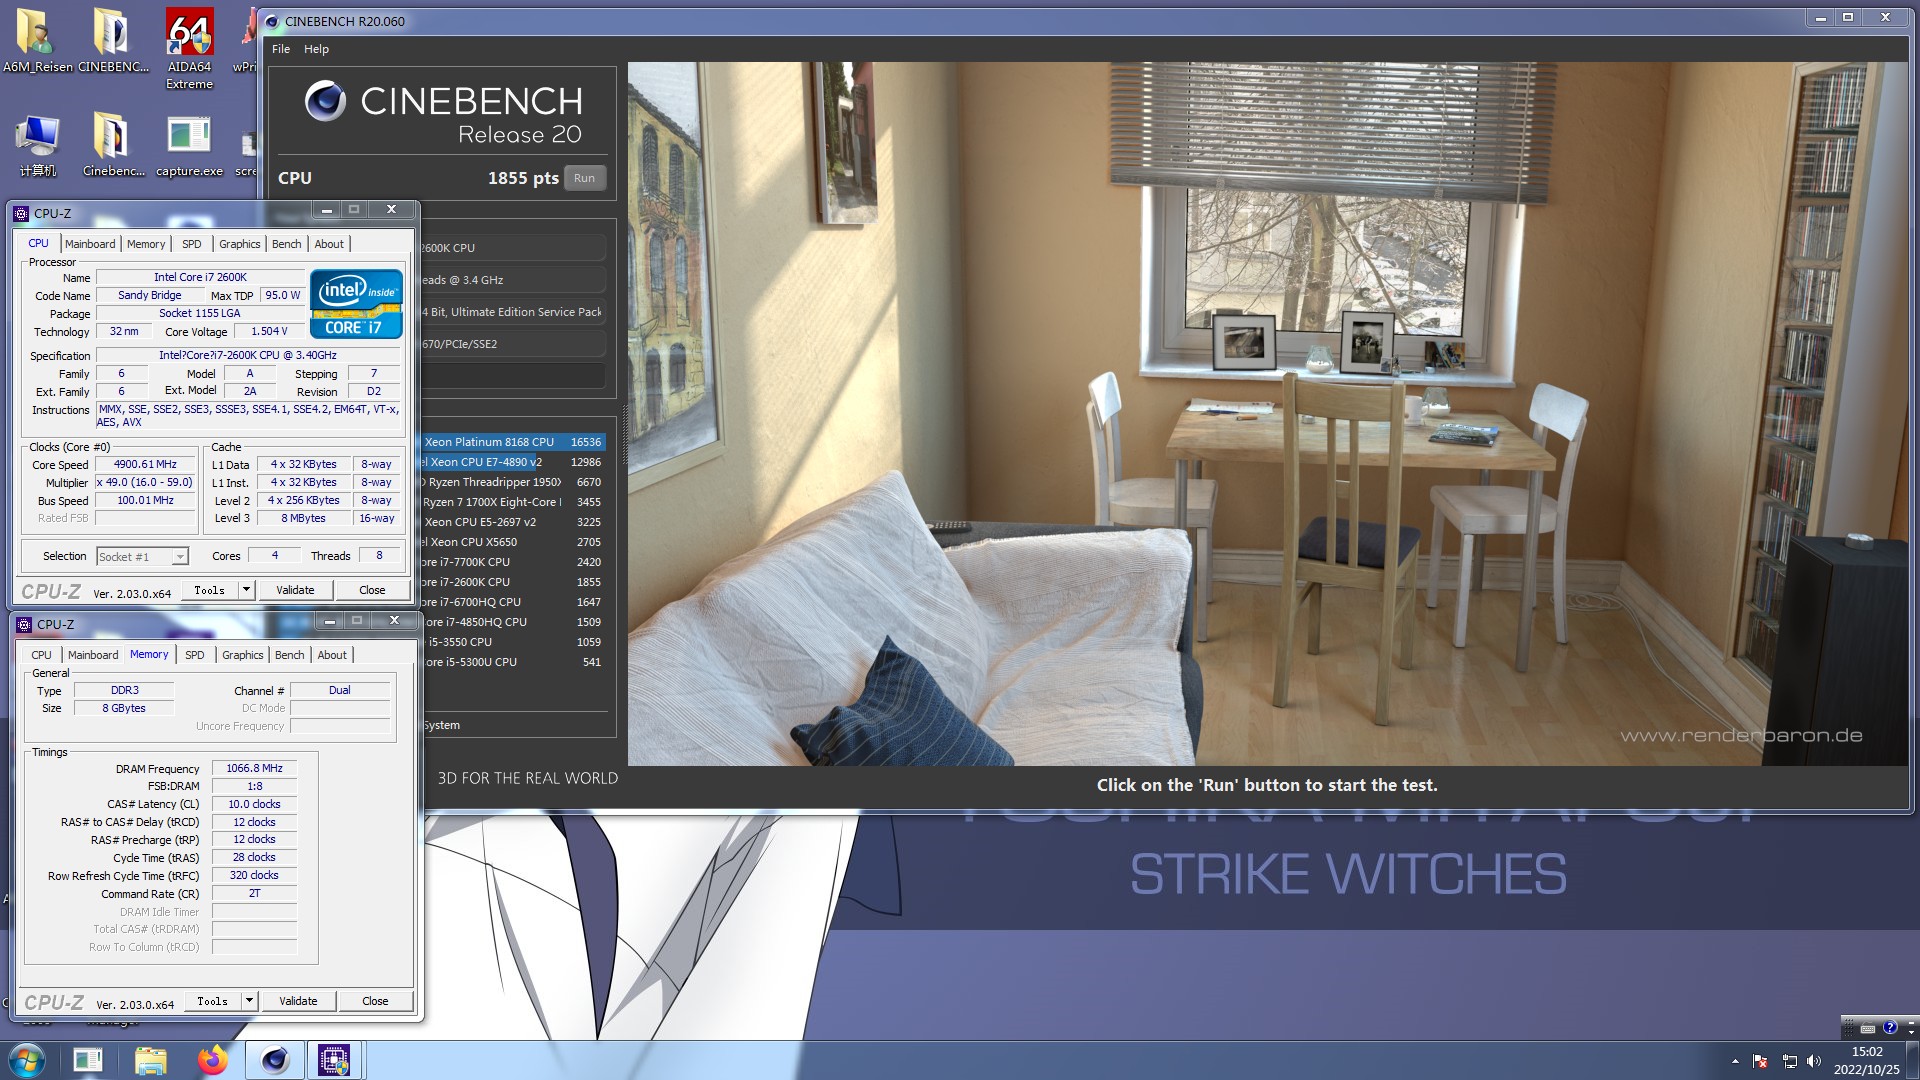Select the Ryzen 7 1700X ranking row
The width and height of the screenshot is (1920, 1080).
click(x=512, y=502)
